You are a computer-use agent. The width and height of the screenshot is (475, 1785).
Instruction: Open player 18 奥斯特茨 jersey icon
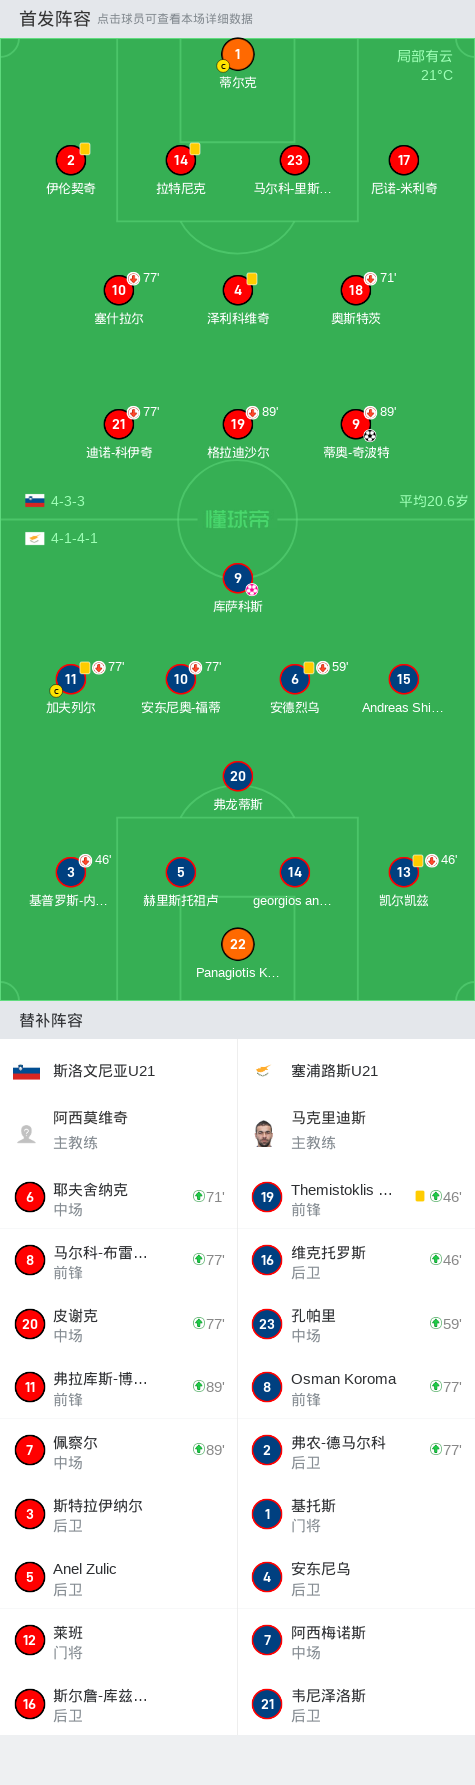coord(356,290)
